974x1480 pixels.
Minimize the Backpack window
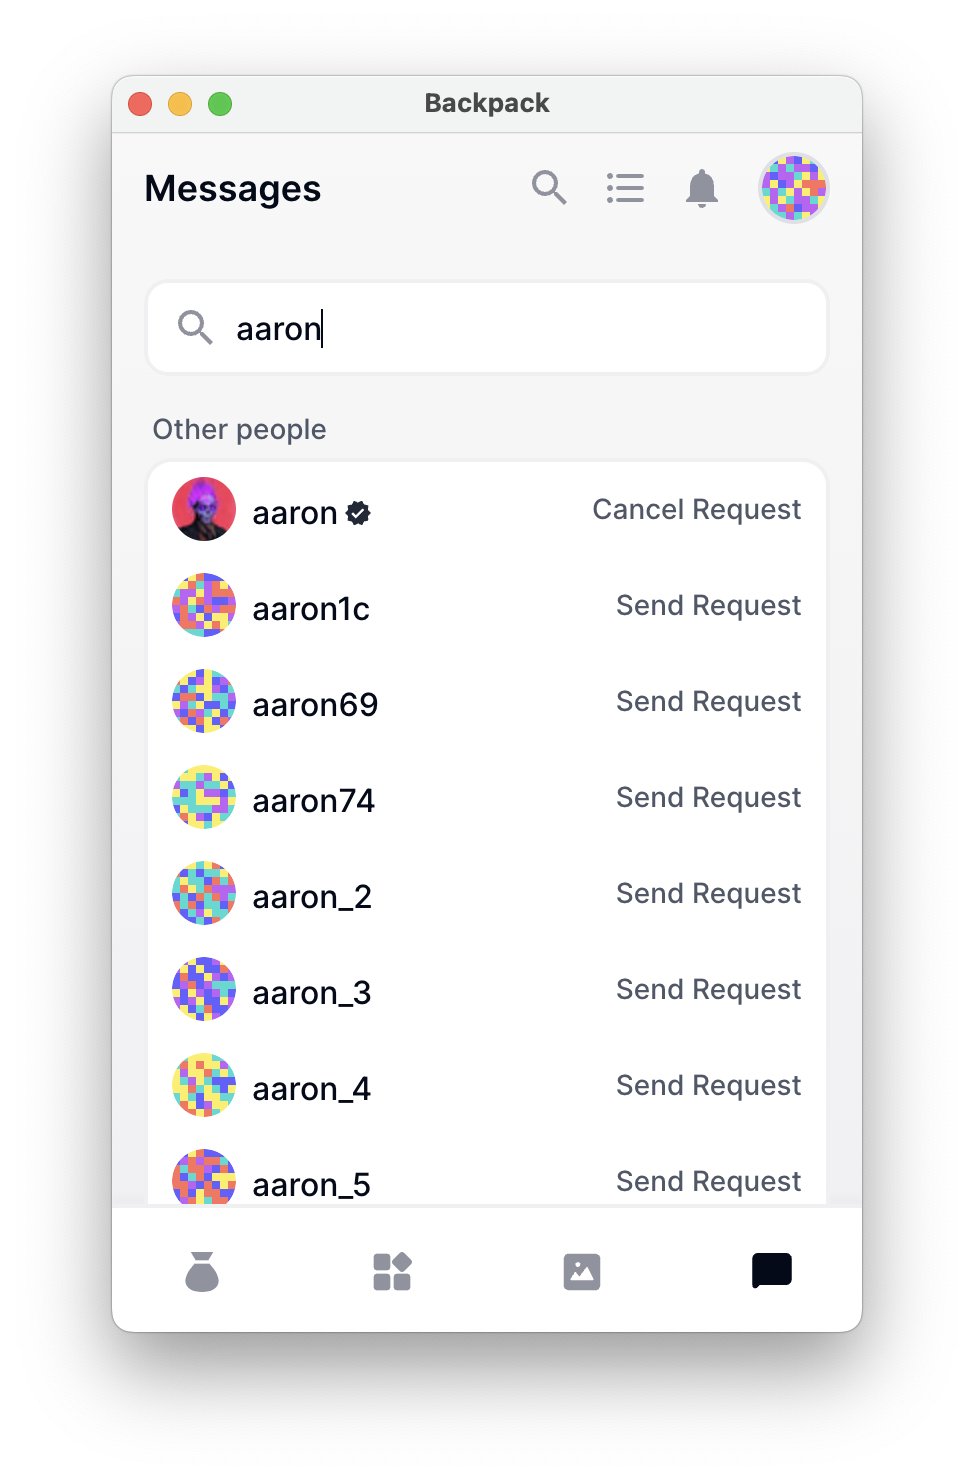point(180,103)
